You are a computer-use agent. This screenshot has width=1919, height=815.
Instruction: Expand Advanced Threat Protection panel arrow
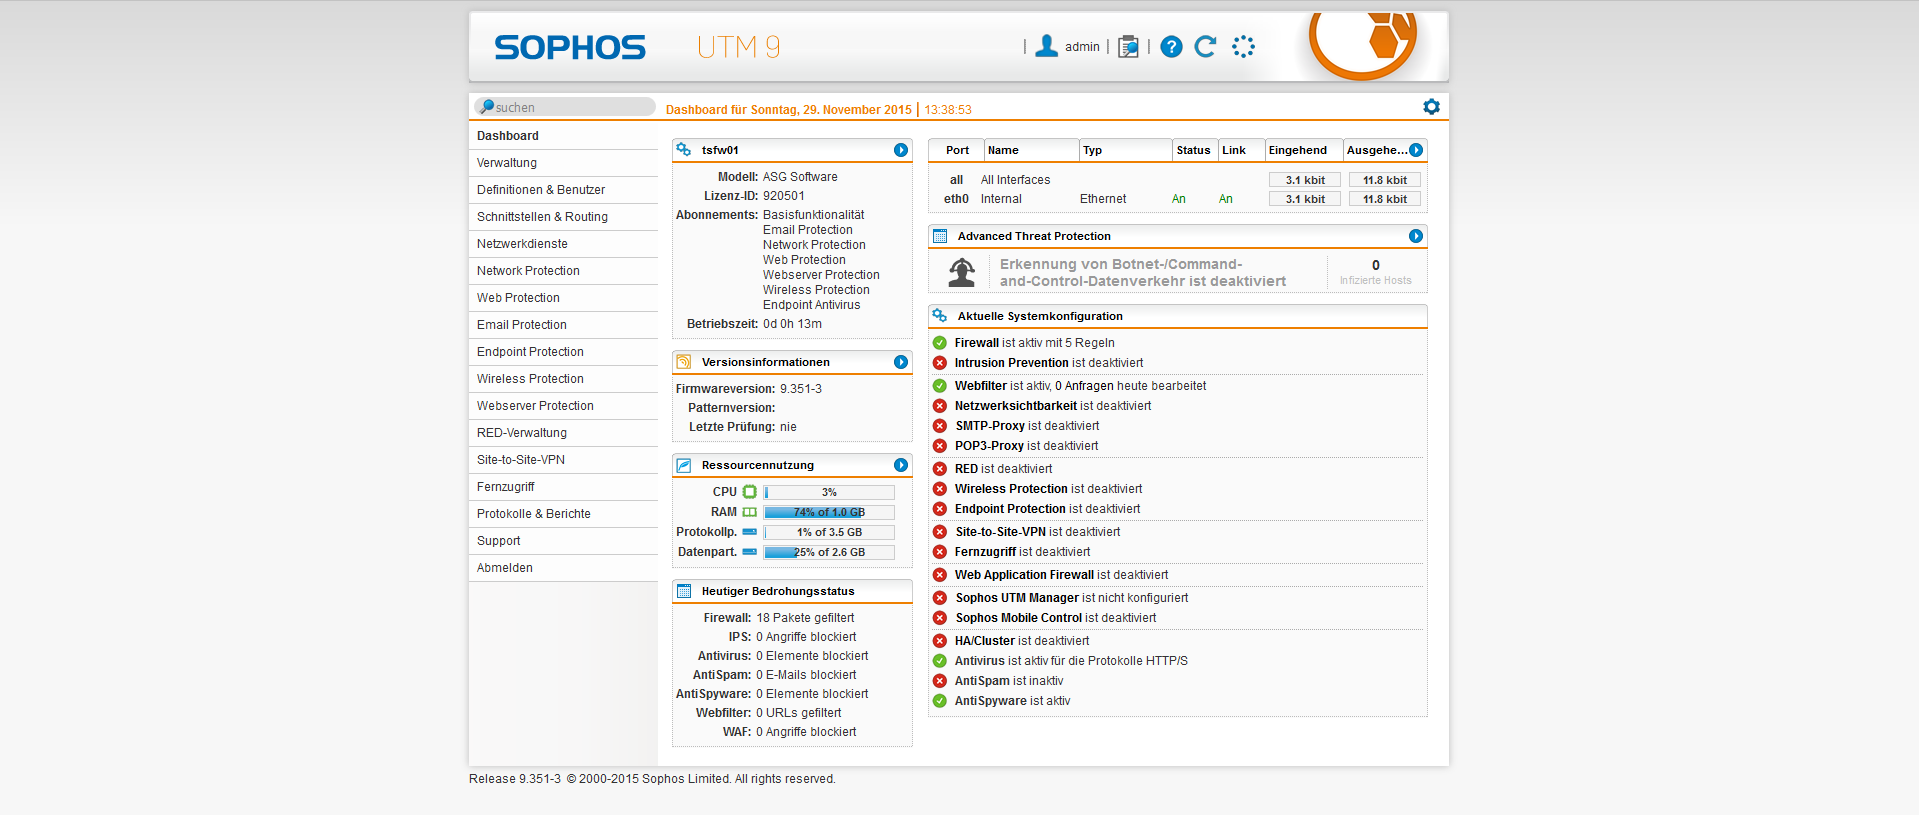pyautogui.click(x=1416, y=236)
